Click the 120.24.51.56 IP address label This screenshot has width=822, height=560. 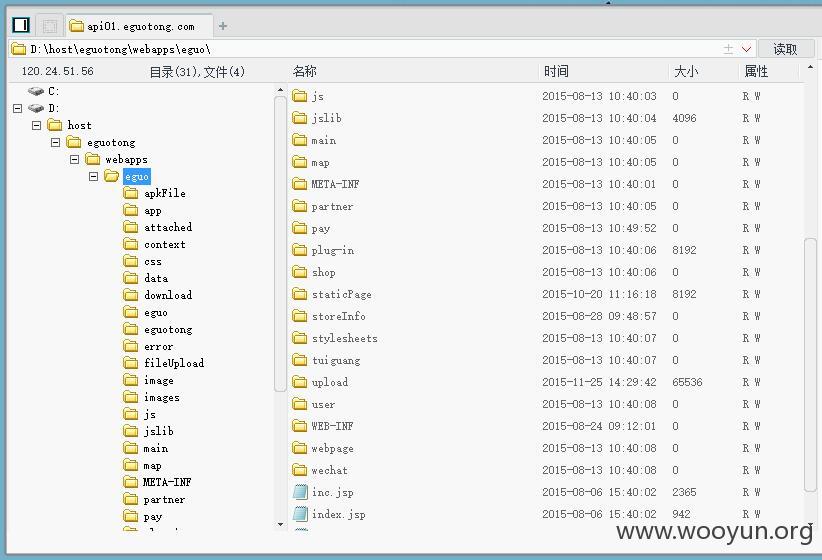tap(57, 71)
